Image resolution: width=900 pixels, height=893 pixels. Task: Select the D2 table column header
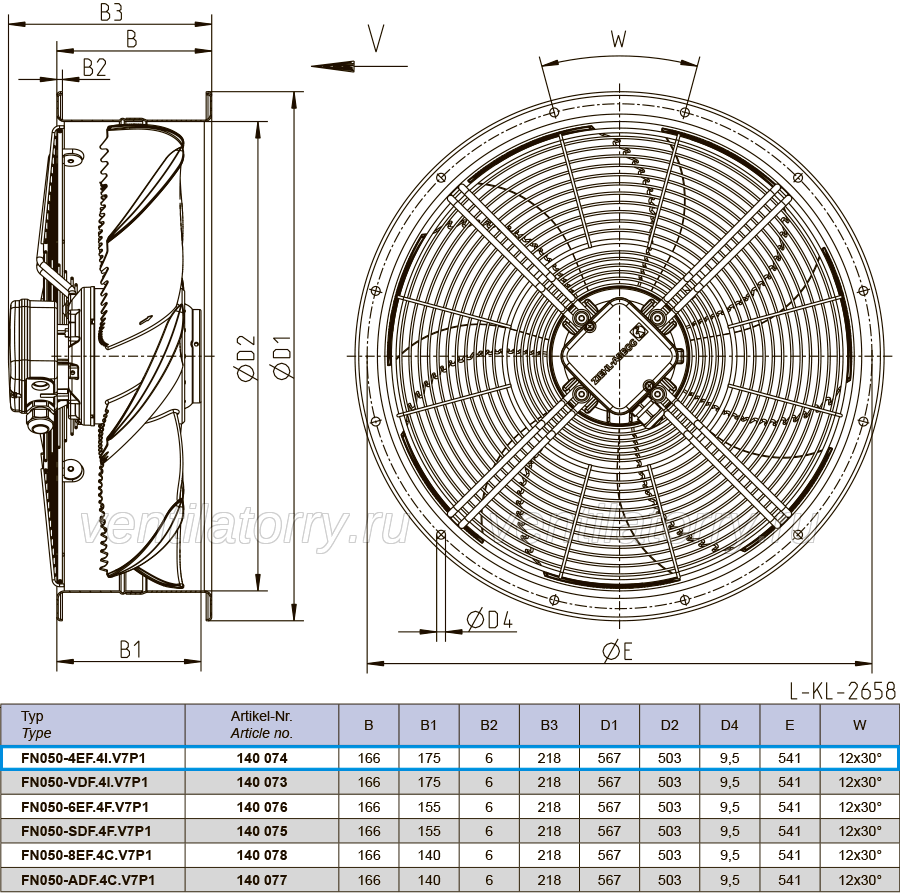coord(669,725)
